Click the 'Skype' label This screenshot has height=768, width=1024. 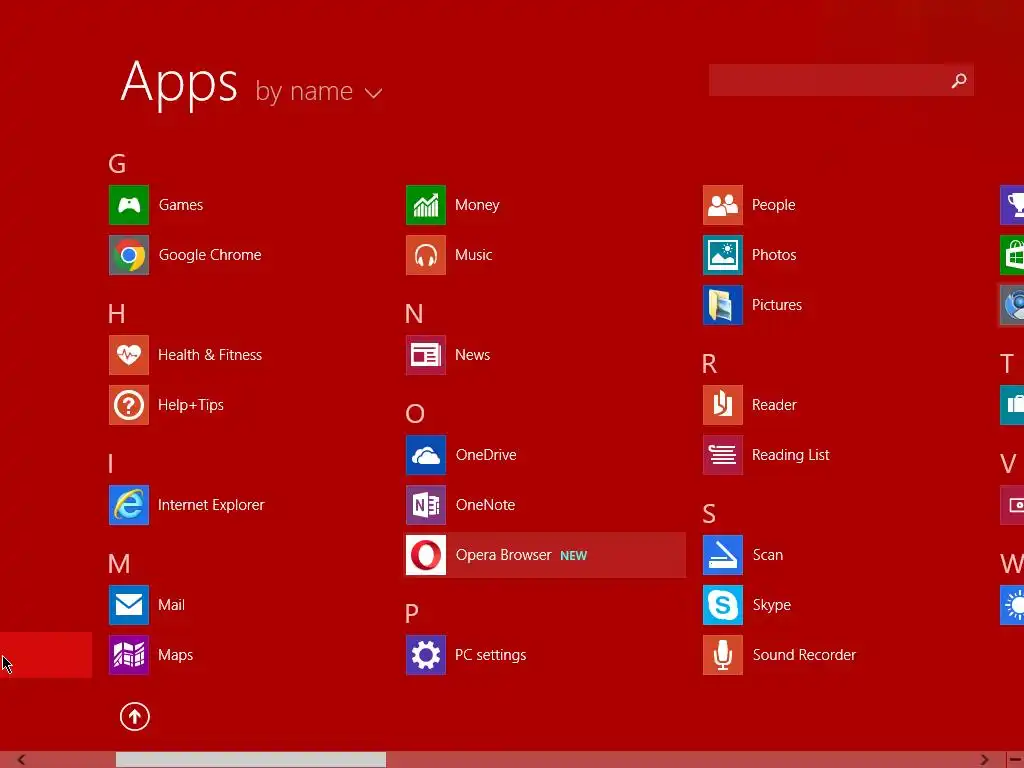[772, 605]
